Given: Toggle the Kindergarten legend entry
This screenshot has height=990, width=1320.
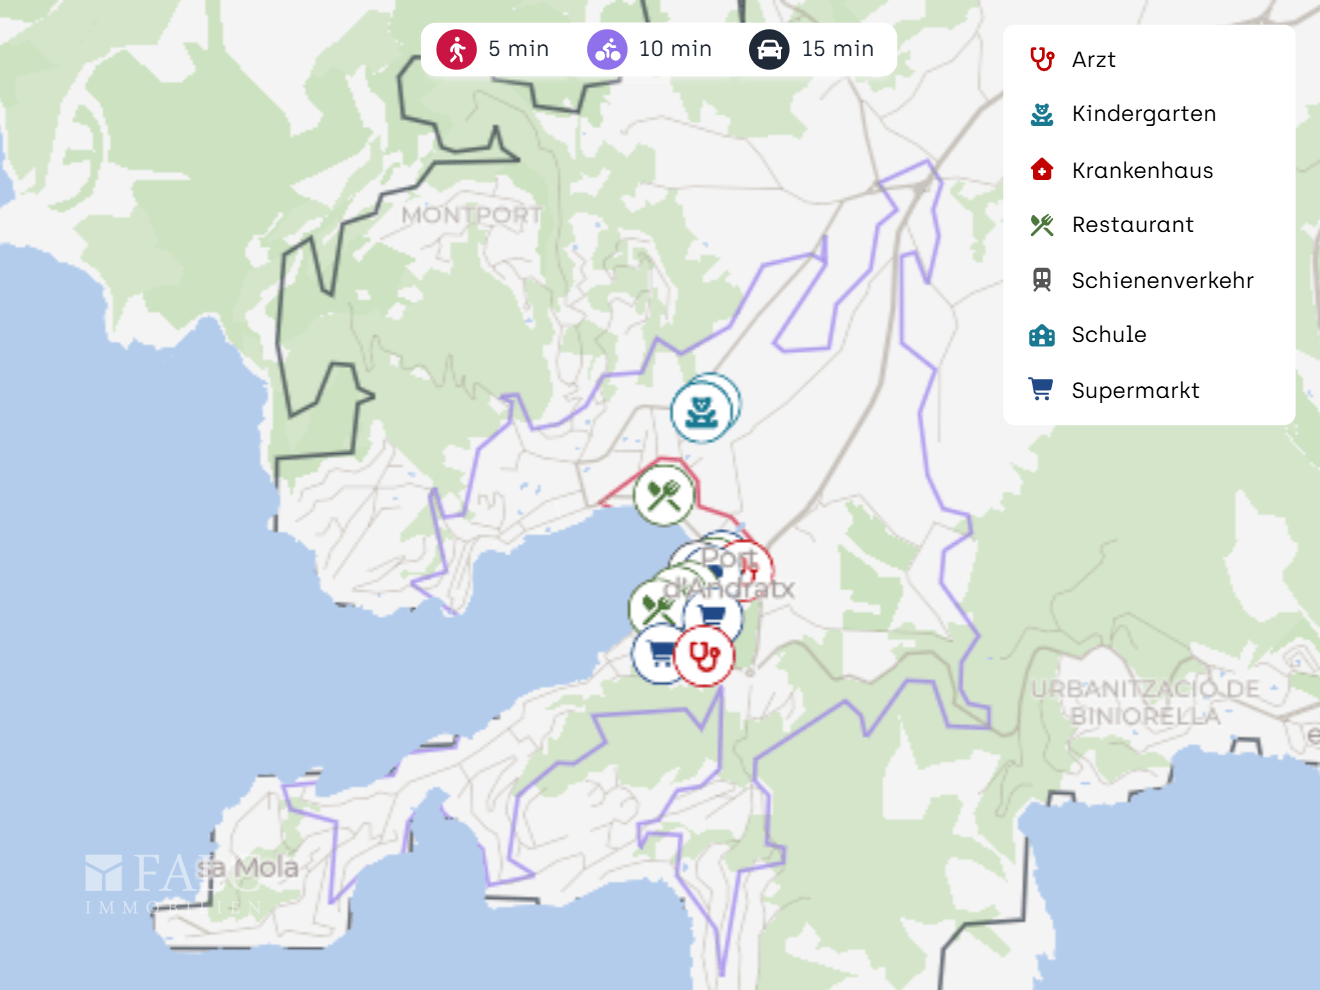Looking at the screenshot, I should (1123, 114).
